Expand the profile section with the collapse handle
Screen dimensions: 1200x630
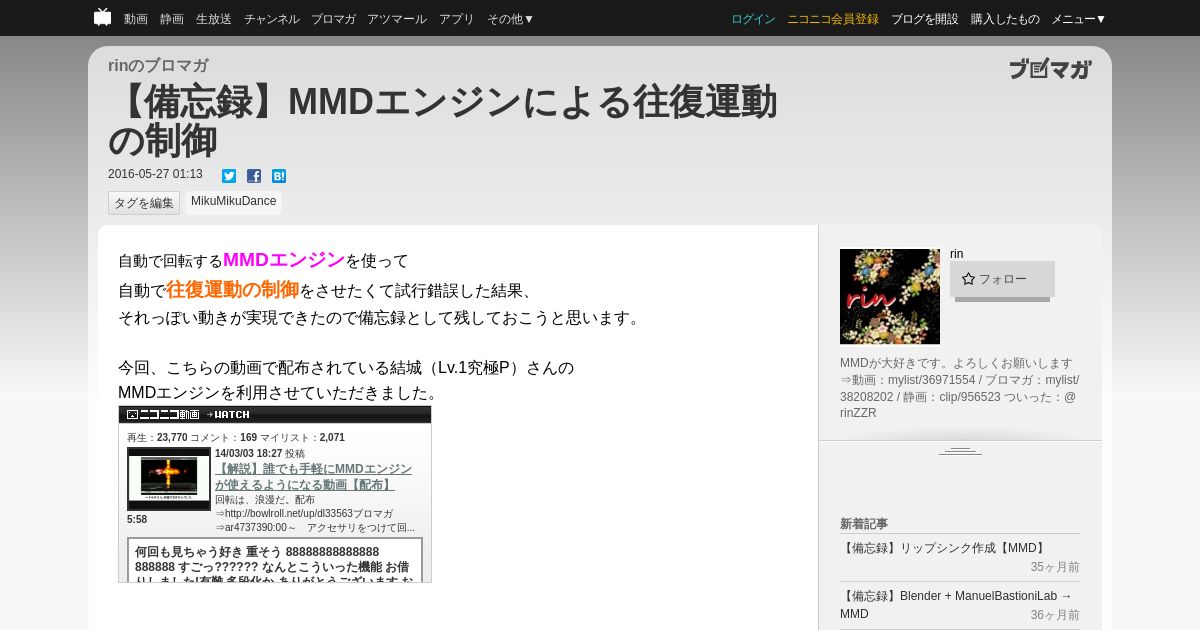coord(960,451)
